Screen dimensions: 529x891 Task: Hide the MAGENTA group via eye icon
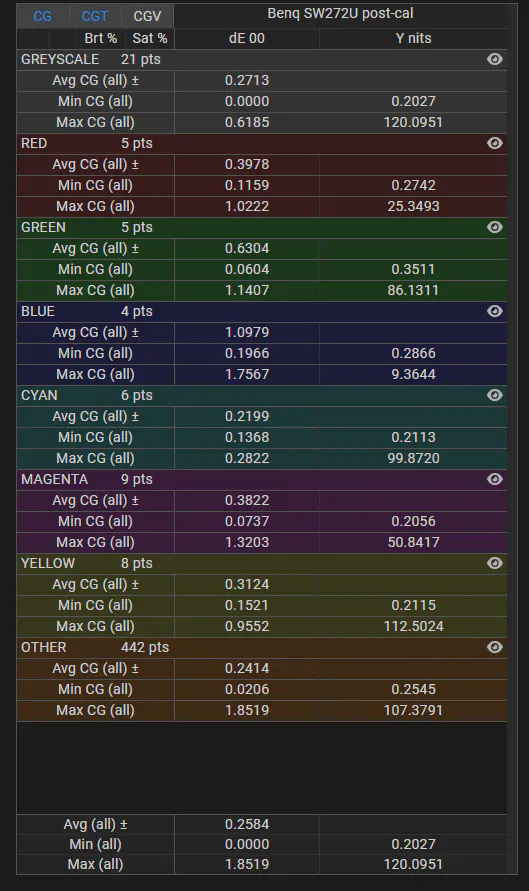pyautogui.click(x=495, y=479)
